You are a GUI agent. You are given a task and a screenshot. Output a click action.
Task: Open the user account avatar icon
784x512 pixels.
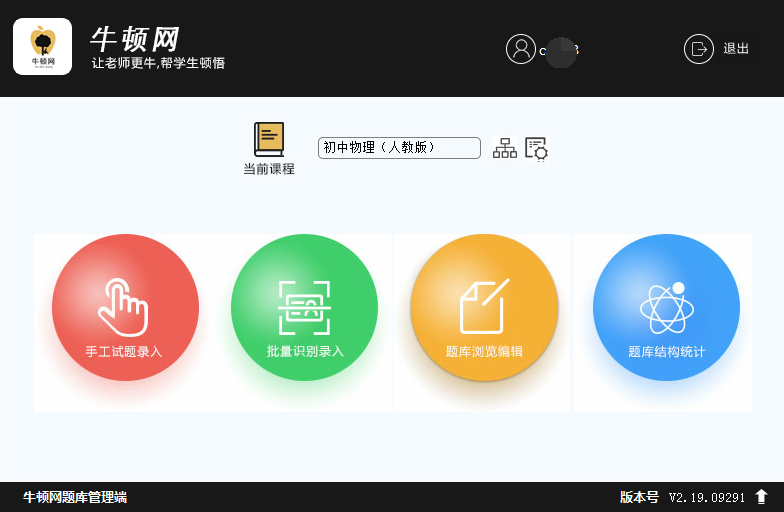tap(520, 49)
